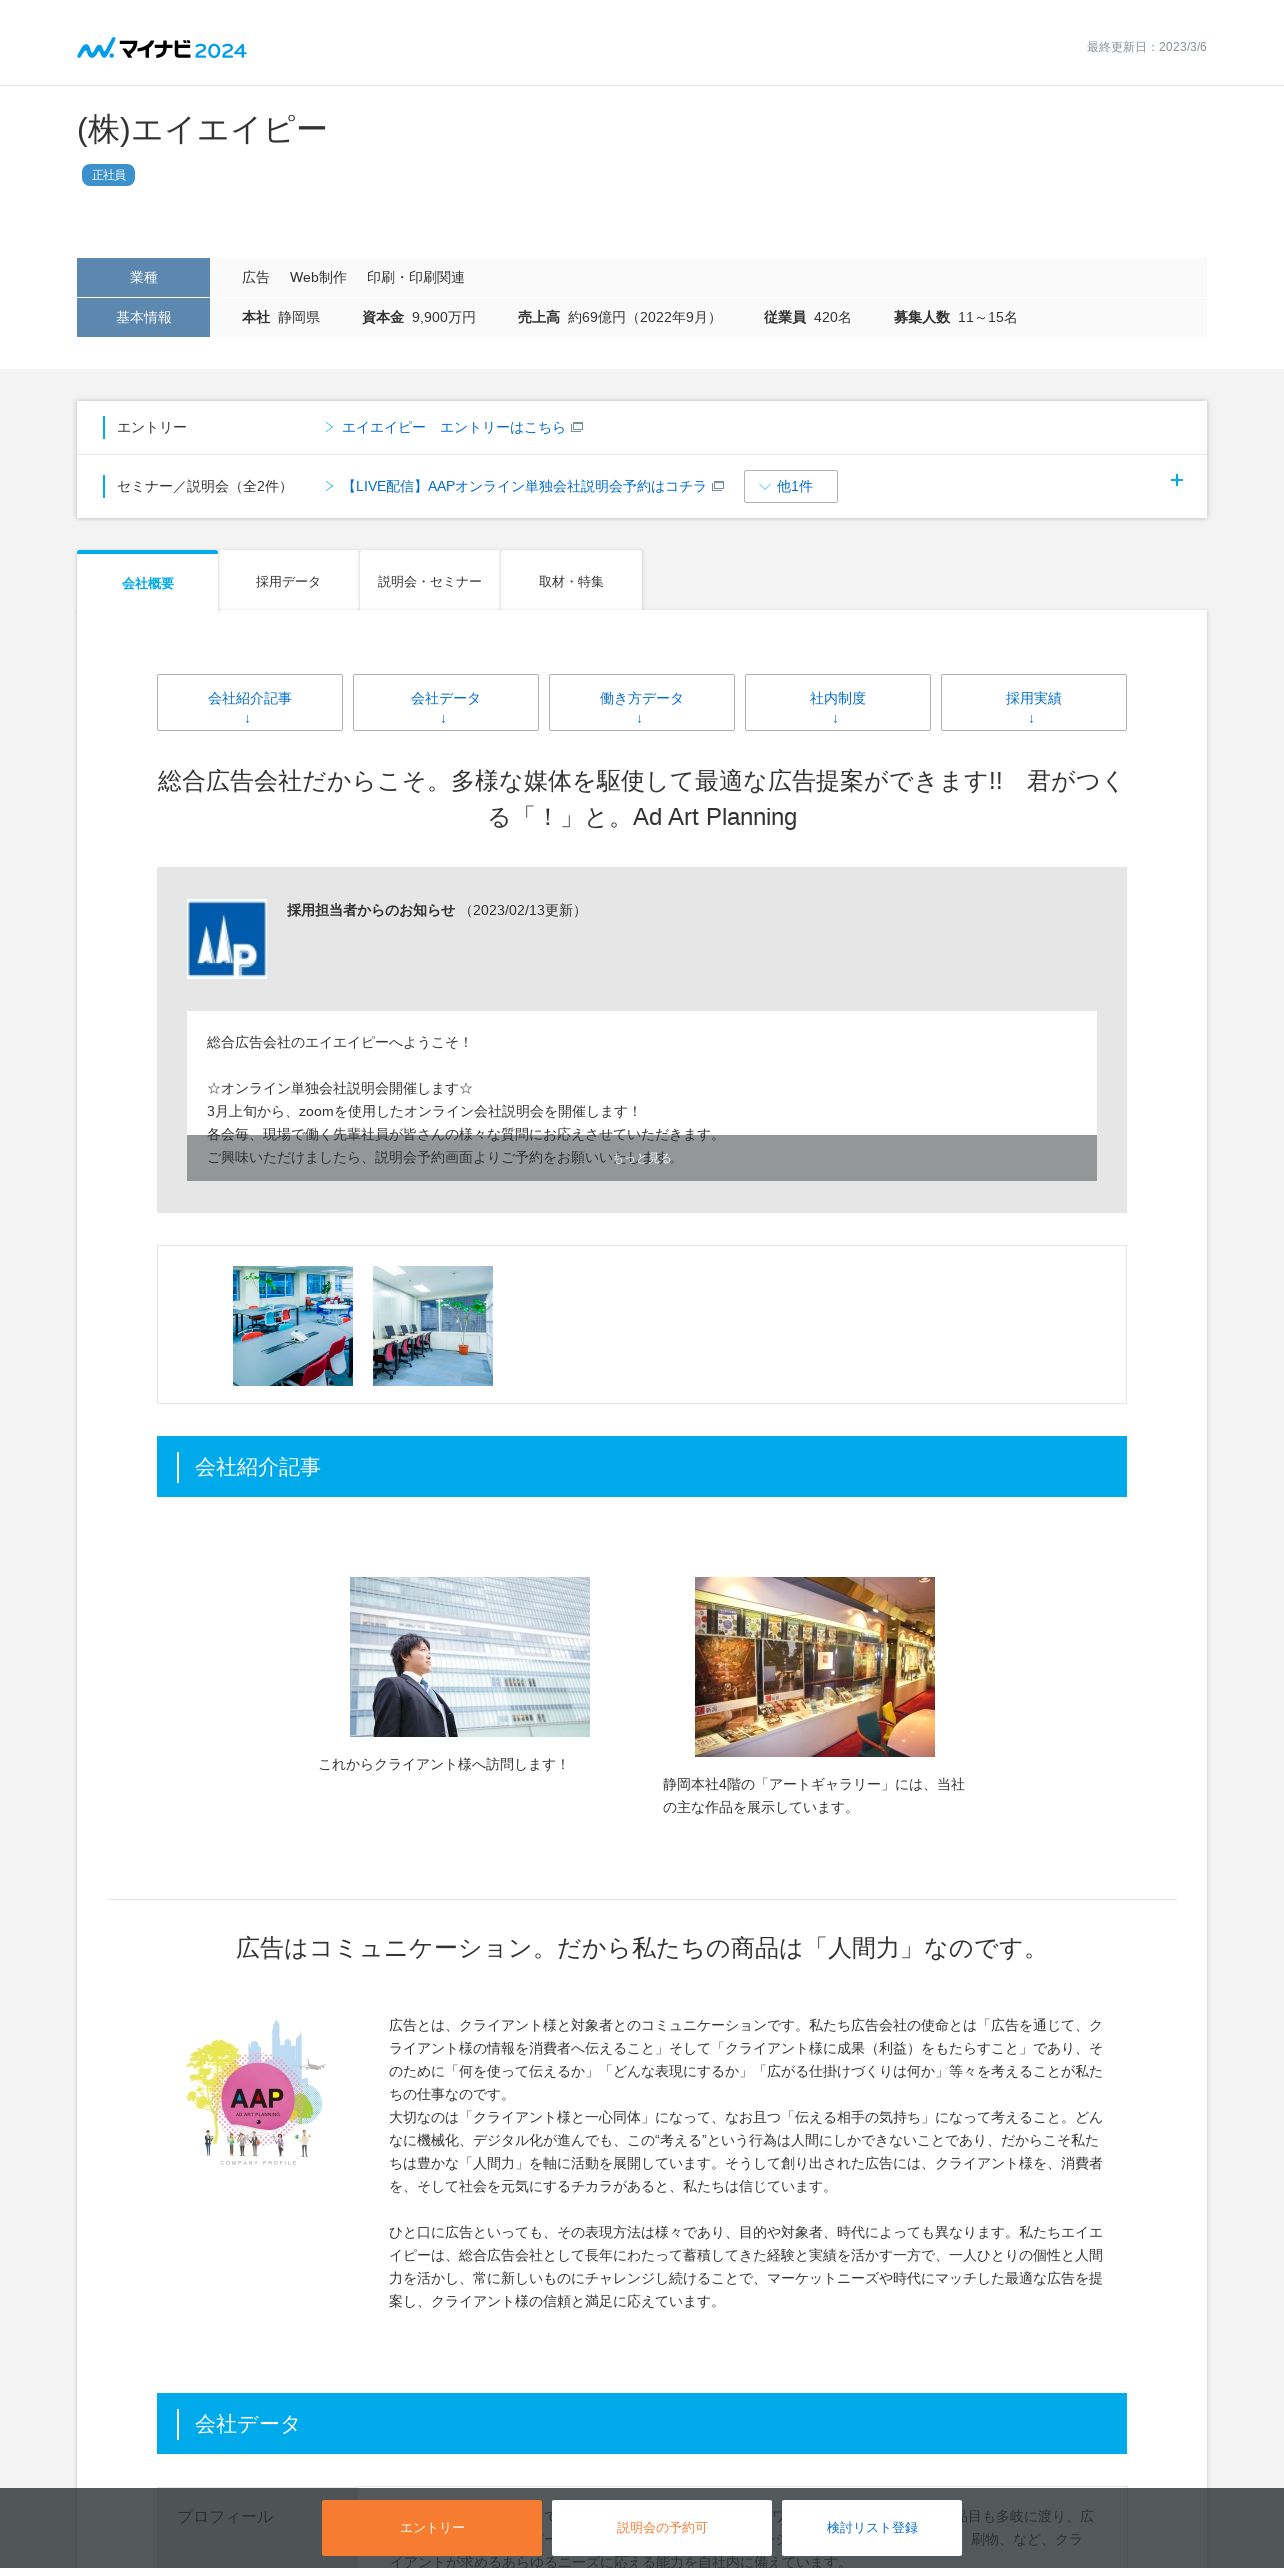Jump to 会社紹介記事 anchor button
The width and height of the screenshot is (1284, 2568).
point(250,702)
